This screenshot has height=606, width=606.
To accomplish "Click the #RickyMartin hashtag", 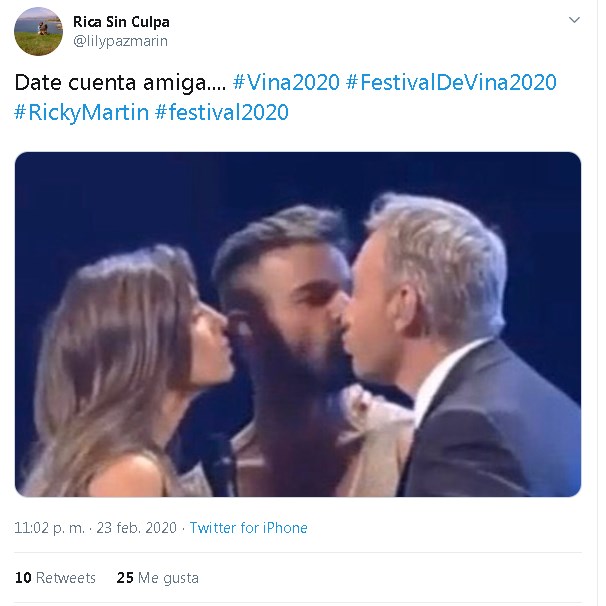I will 81,112.
